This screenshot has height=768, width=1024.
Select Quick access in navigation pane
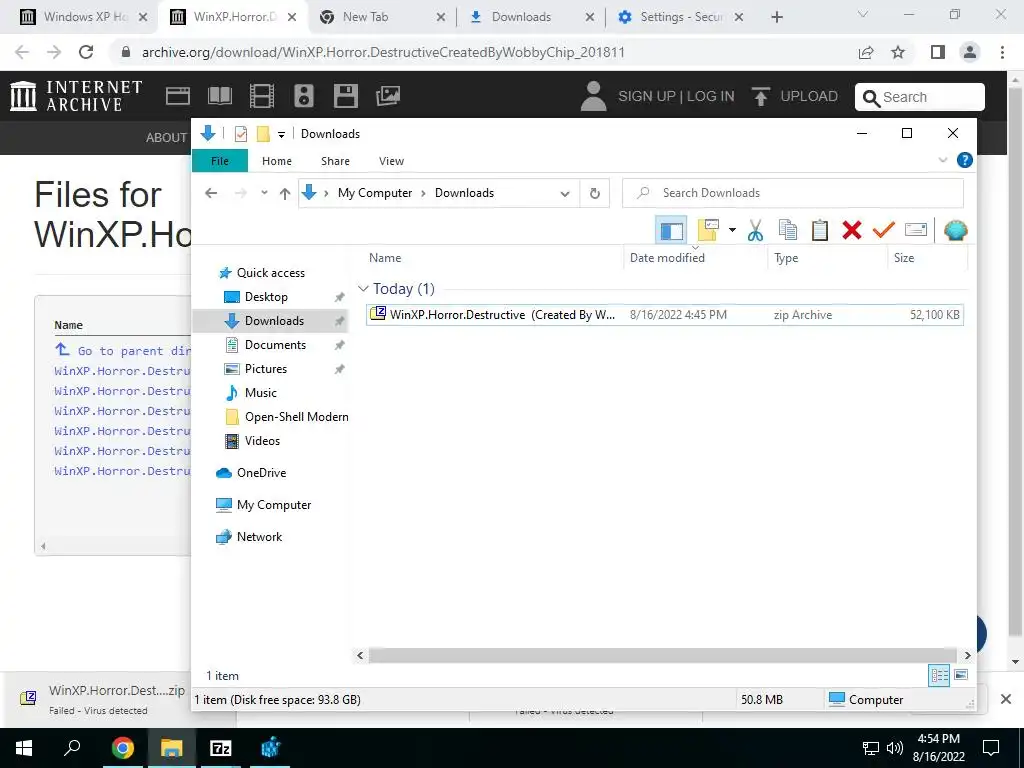[x=270, y=273]
